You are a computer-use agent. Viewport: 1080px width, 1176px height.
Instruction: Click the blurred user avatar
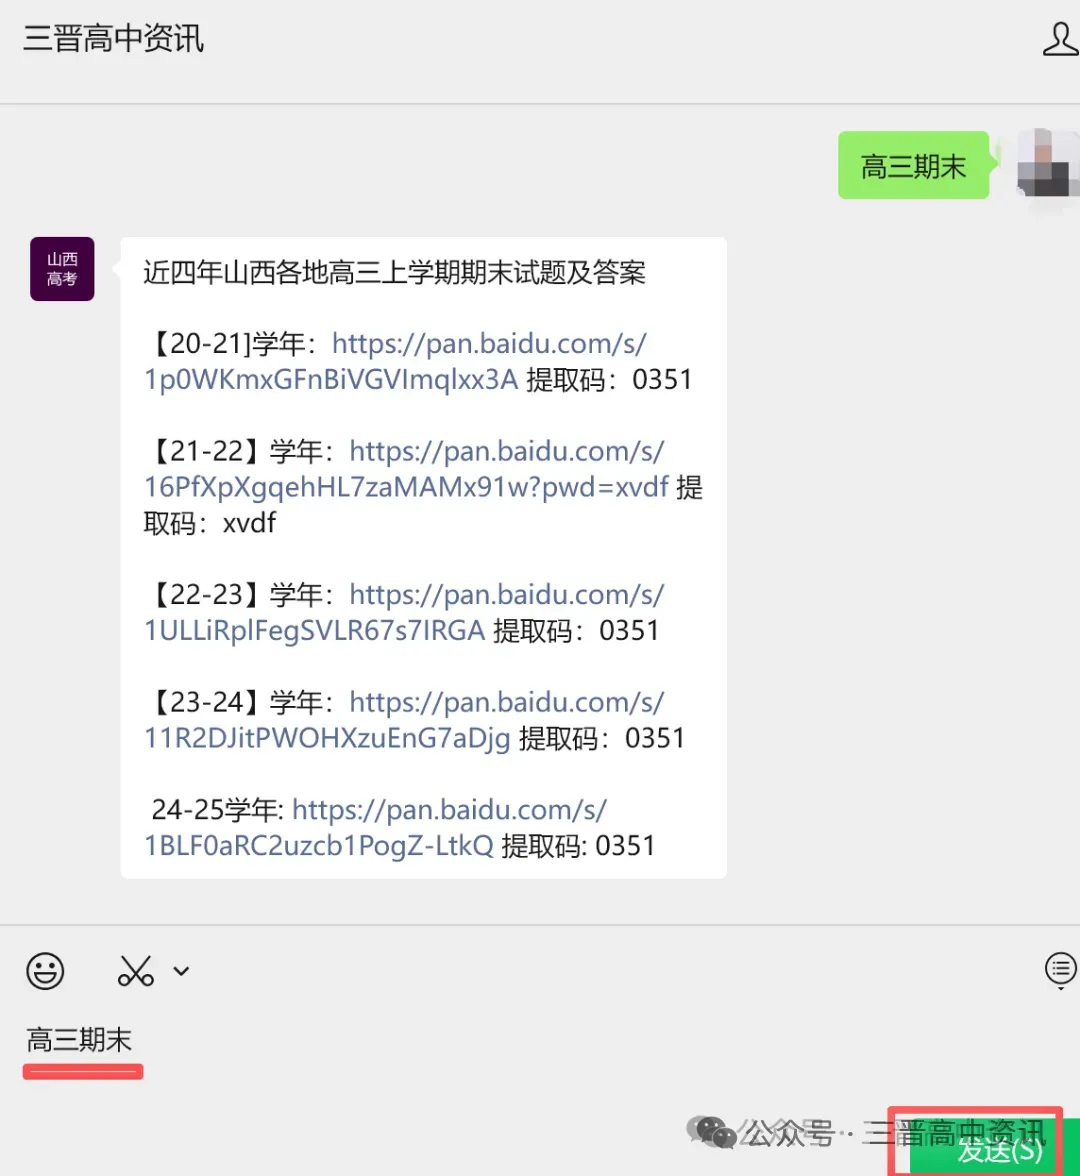(x=1048, y=164)
